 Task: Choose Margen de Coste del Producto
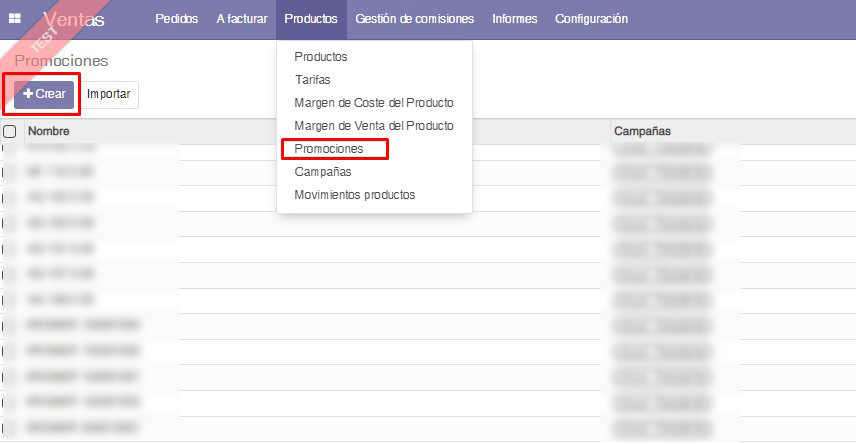(x=374, y=103)
